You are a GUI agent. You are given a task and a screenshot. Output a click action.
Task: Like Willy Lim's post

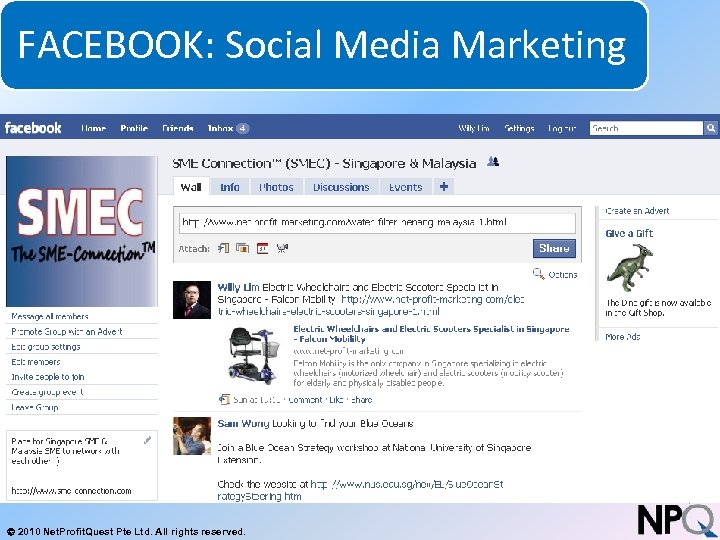coord(336,400)
